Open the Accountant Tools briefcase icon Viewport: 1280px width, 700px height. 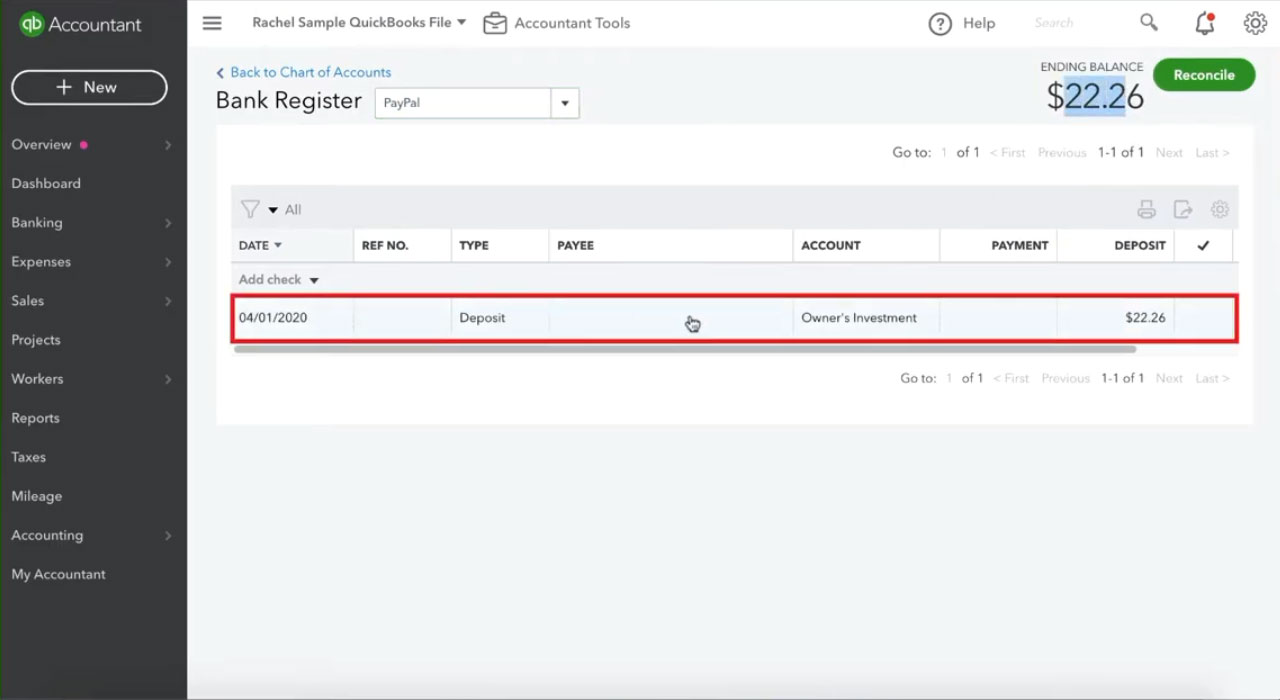tap(495, 23)
